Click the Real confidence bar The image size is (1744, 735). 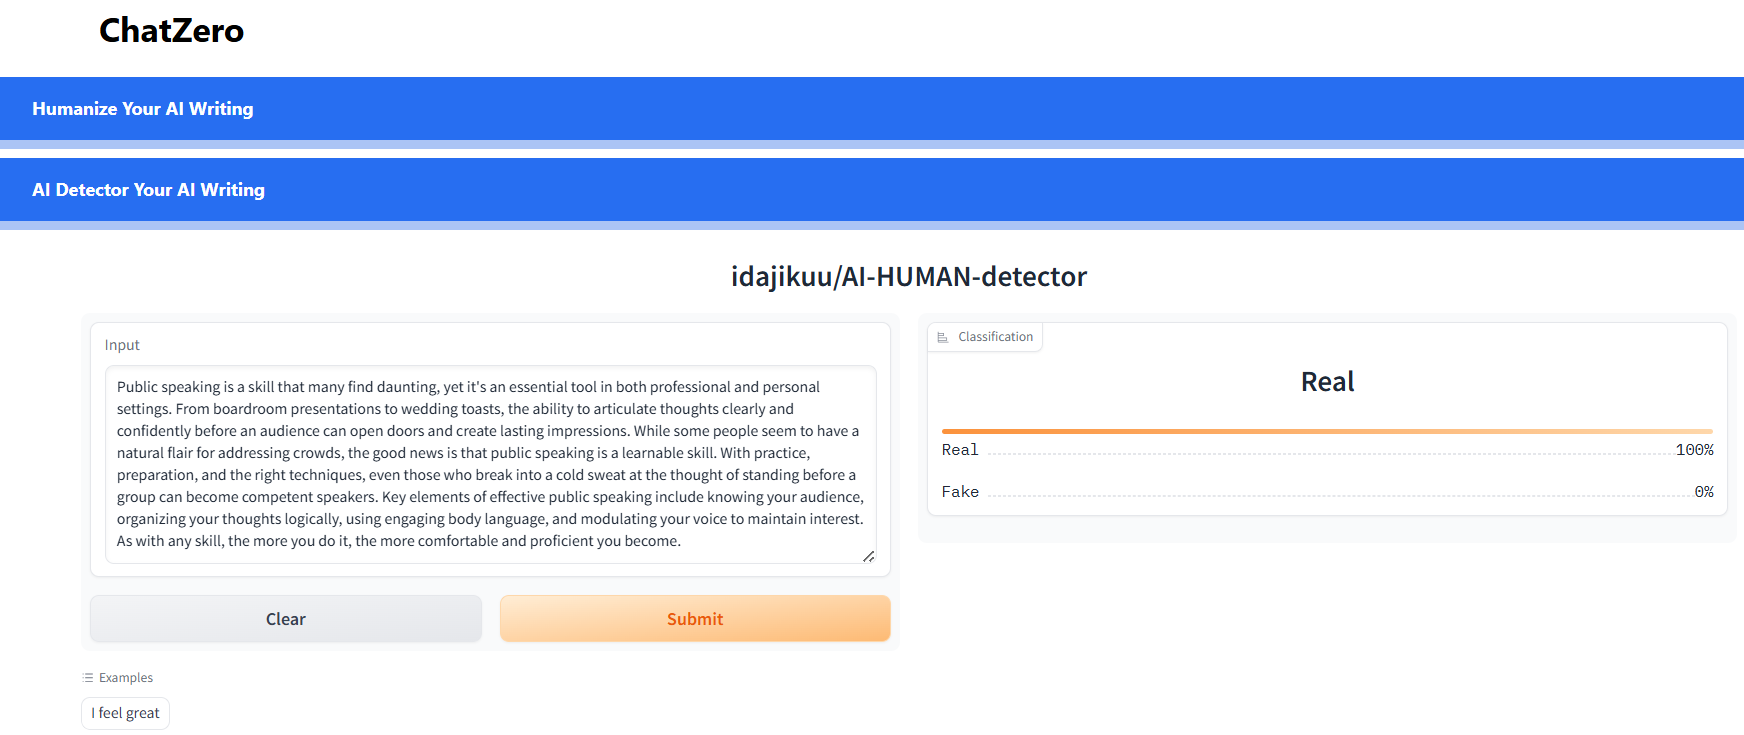click(1327, 431)
